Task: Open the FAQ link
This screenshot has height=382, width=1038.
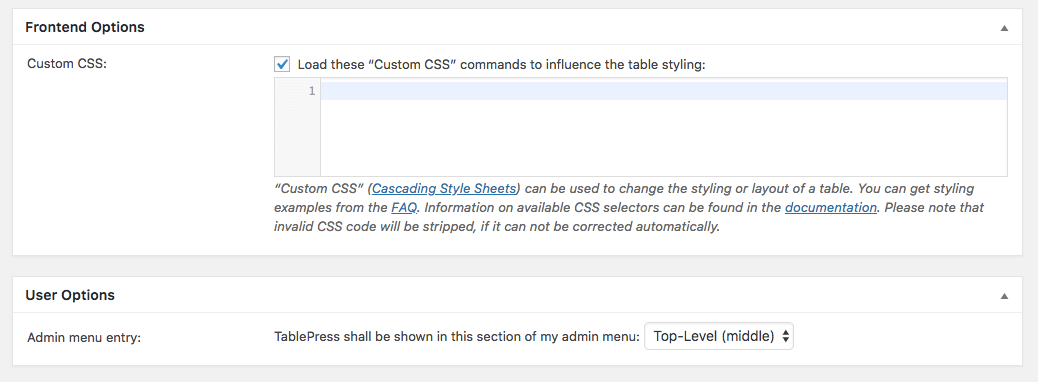Action: point(404,207)
